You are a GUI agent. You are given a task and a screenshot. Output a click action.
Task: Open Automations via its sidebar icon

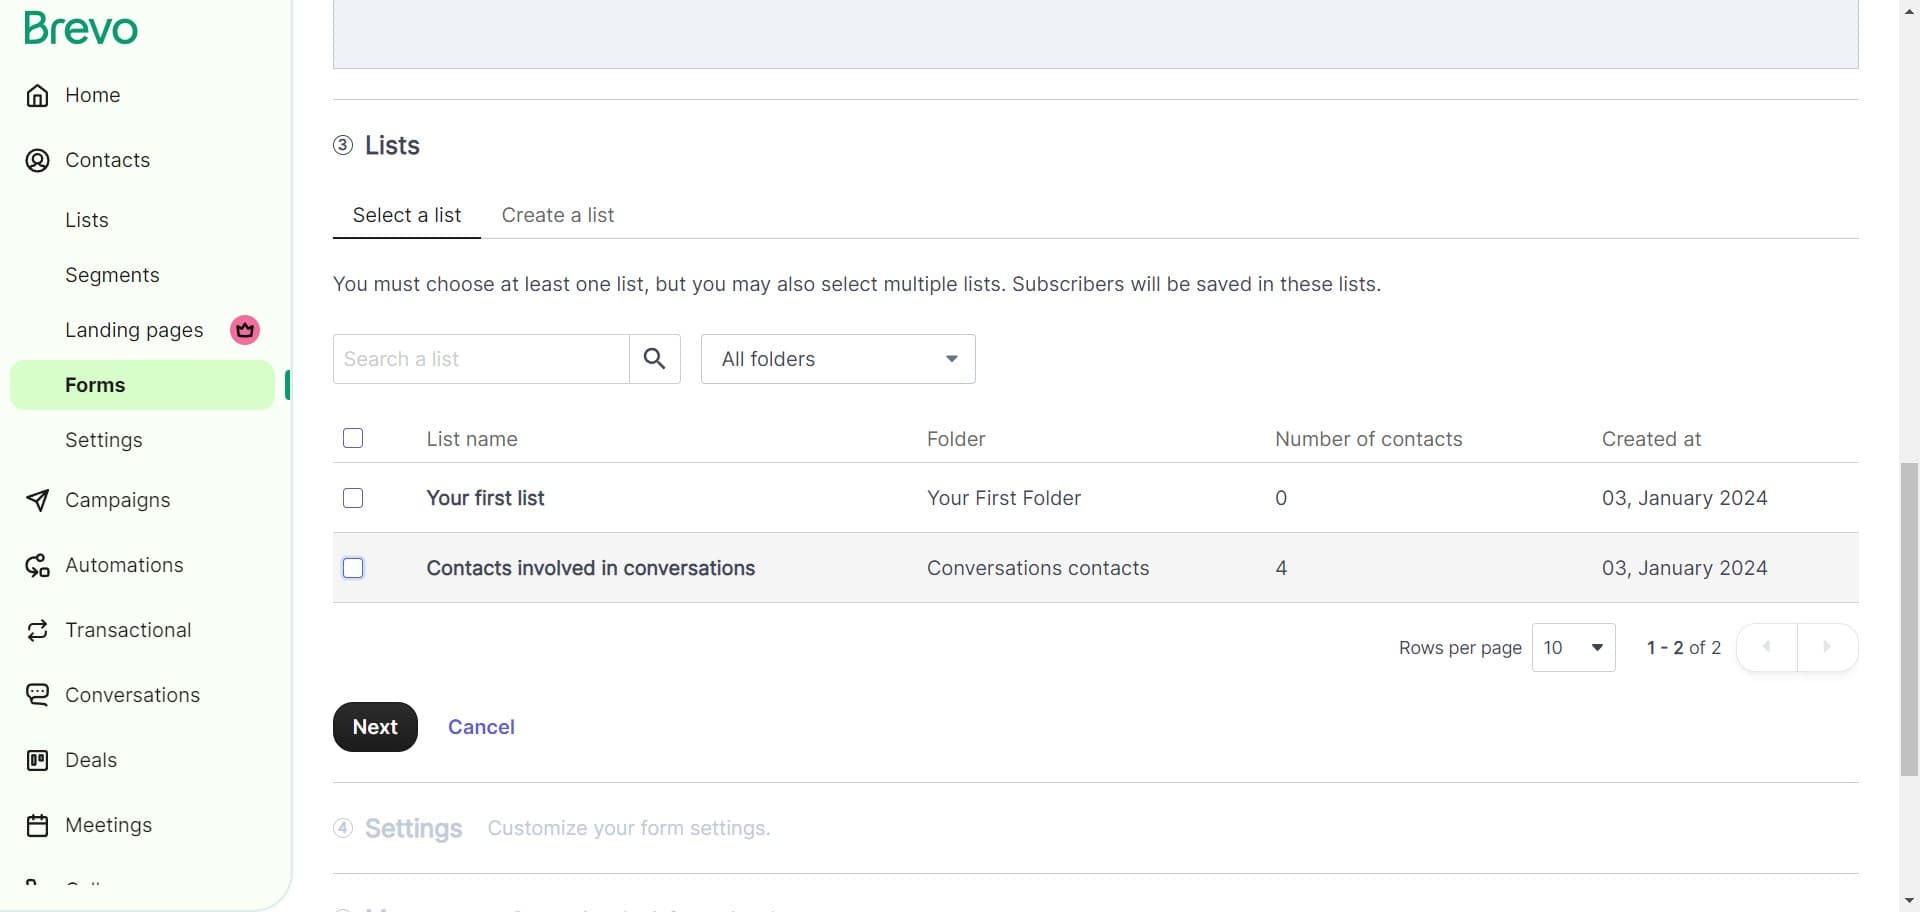[37, 565]
